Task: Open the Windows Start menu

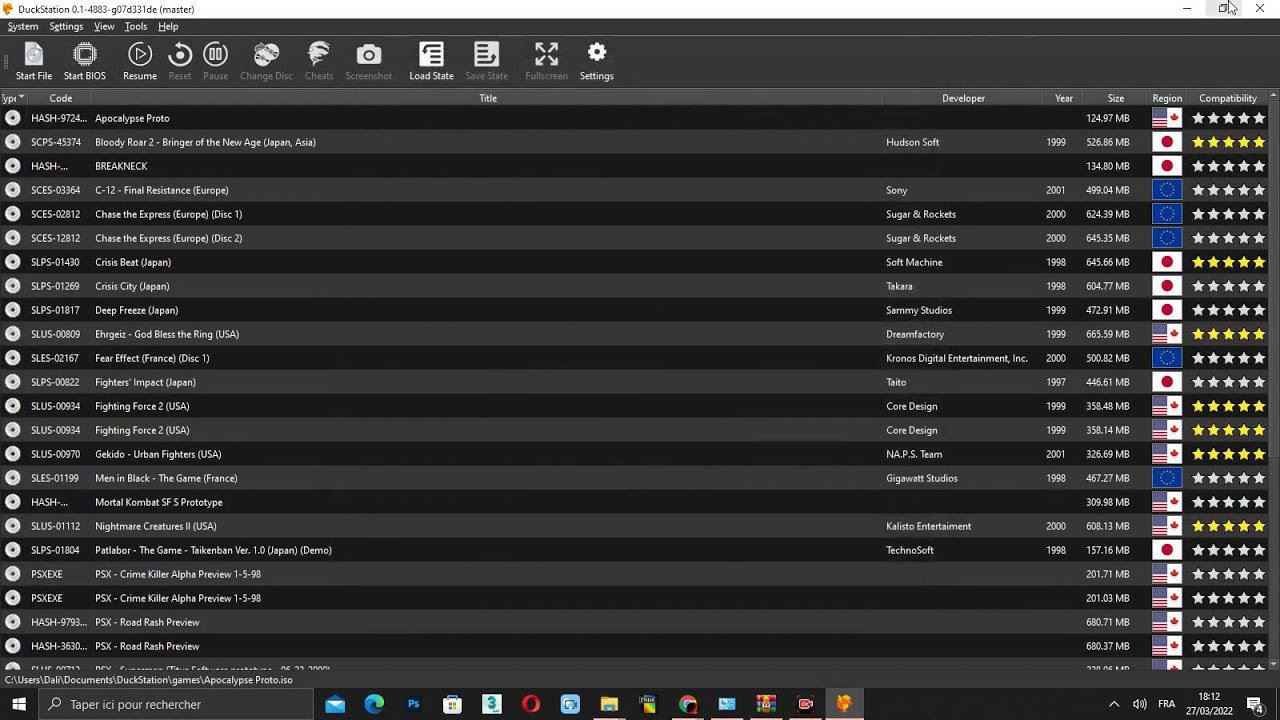Action: coord(19,704)
